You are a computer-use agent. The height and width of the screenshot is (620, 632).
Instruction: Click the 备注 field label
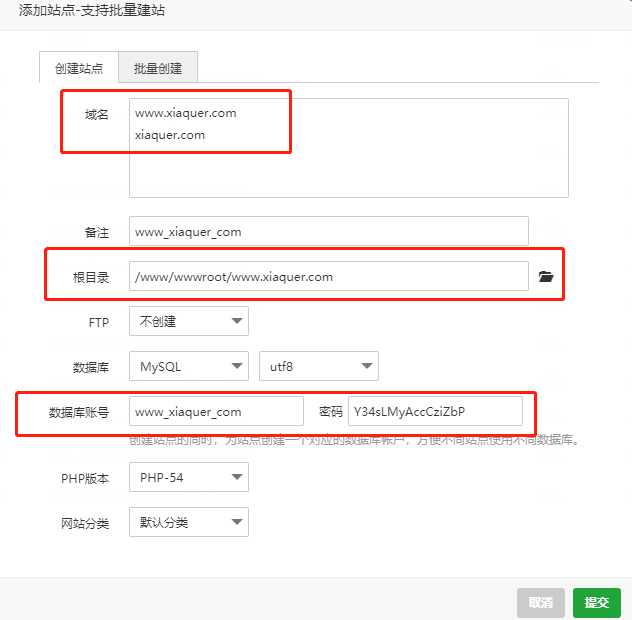(x=97, y=232)
